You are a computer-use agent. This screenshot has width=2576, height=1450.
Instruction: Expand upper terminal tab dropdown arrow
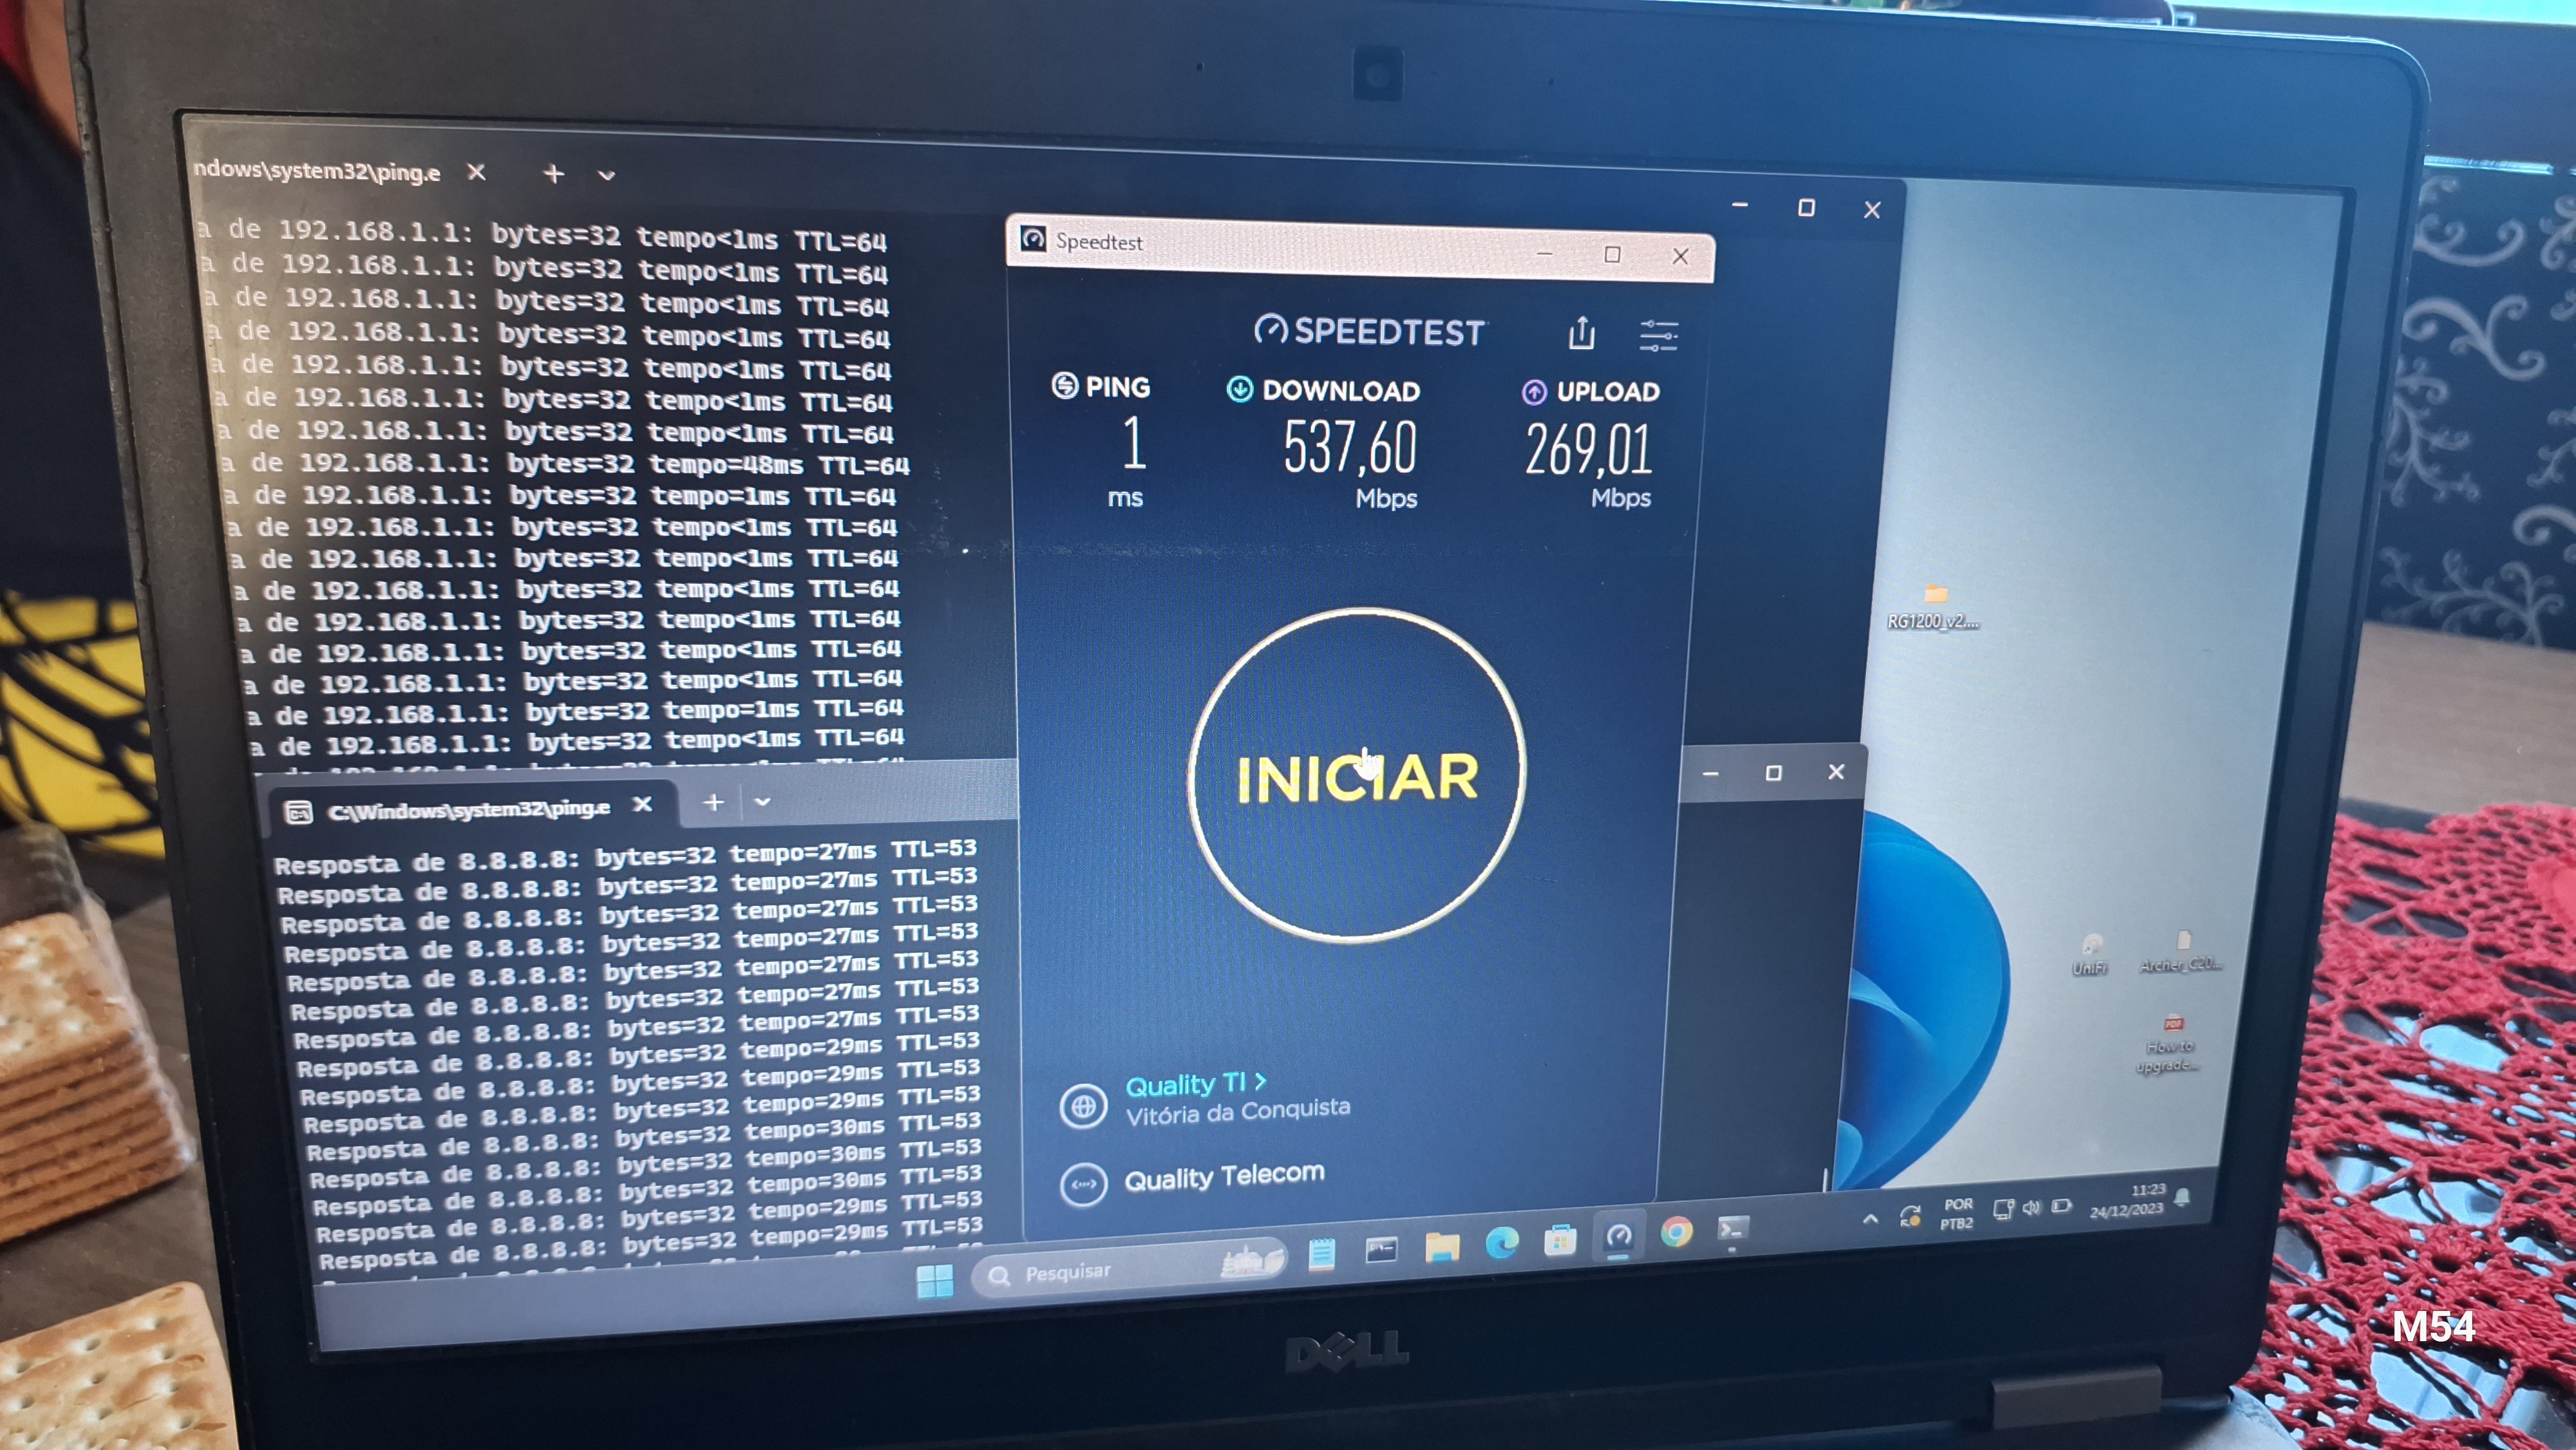tap(606, 175)
